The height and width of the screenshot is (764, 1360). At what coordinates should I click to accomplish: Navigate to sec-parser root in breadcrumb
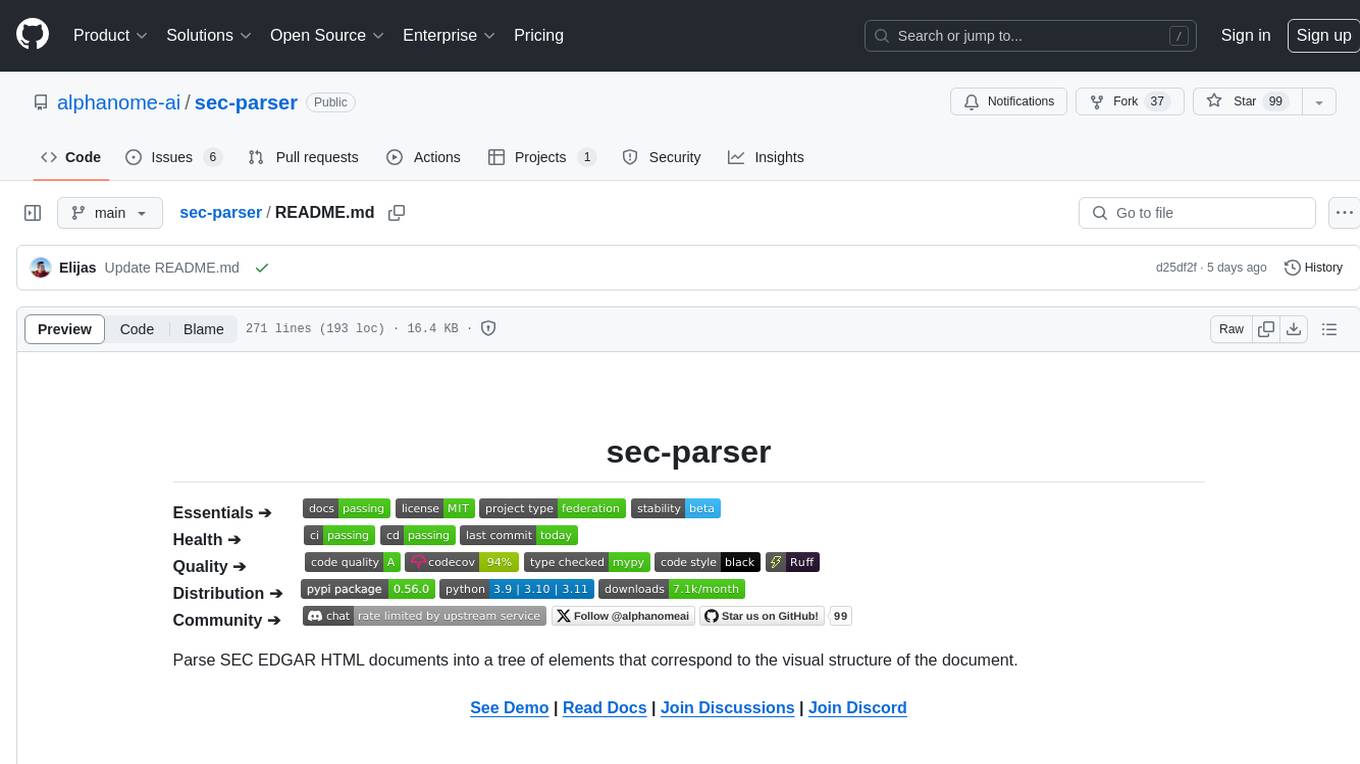[220, 213]
